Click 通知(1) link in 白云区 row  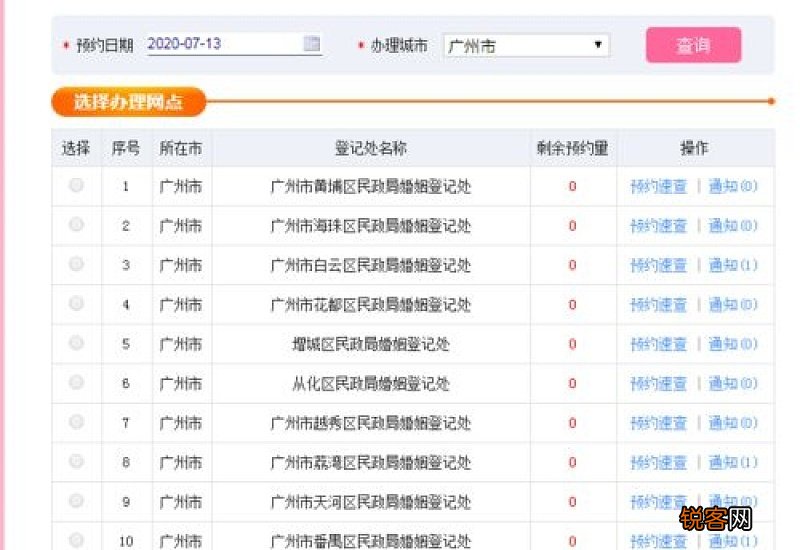(x=733, y=265)
